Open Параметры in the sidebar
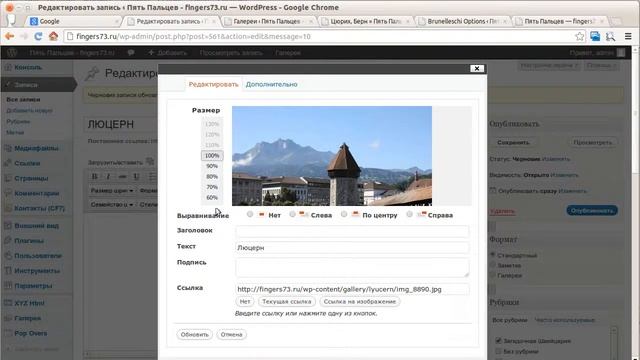Image resolution: width=640 pixels, height=360 pixels. (x=33, y=286)
